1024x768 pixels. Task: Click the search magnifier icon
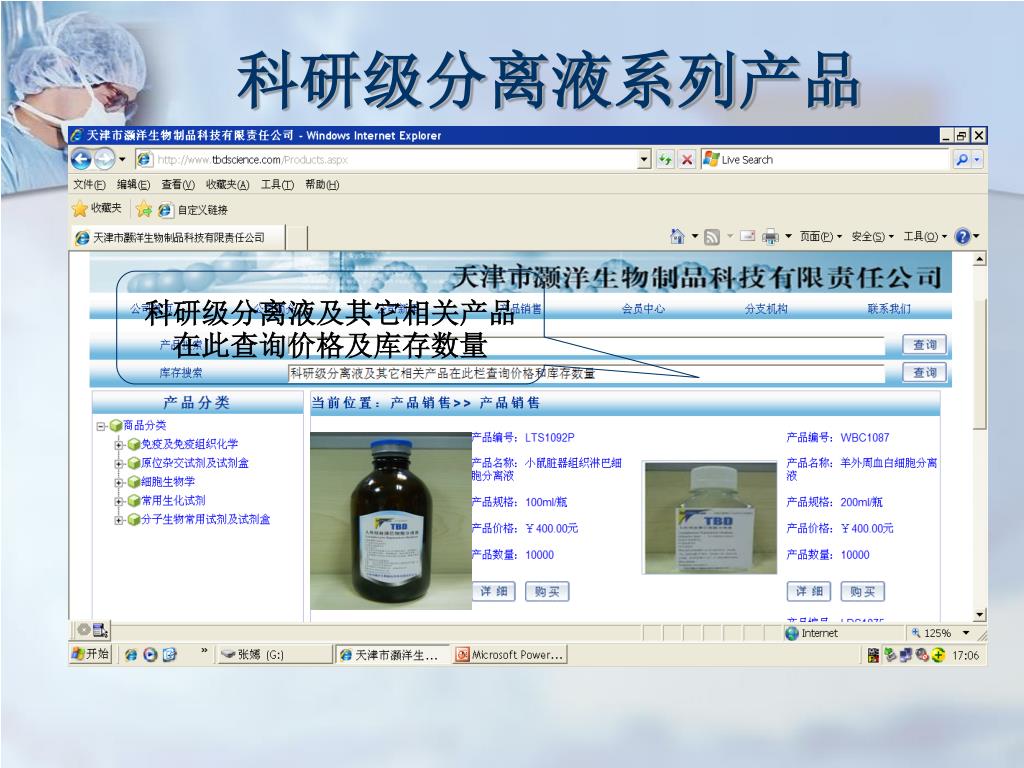click(x=961, y=159)
